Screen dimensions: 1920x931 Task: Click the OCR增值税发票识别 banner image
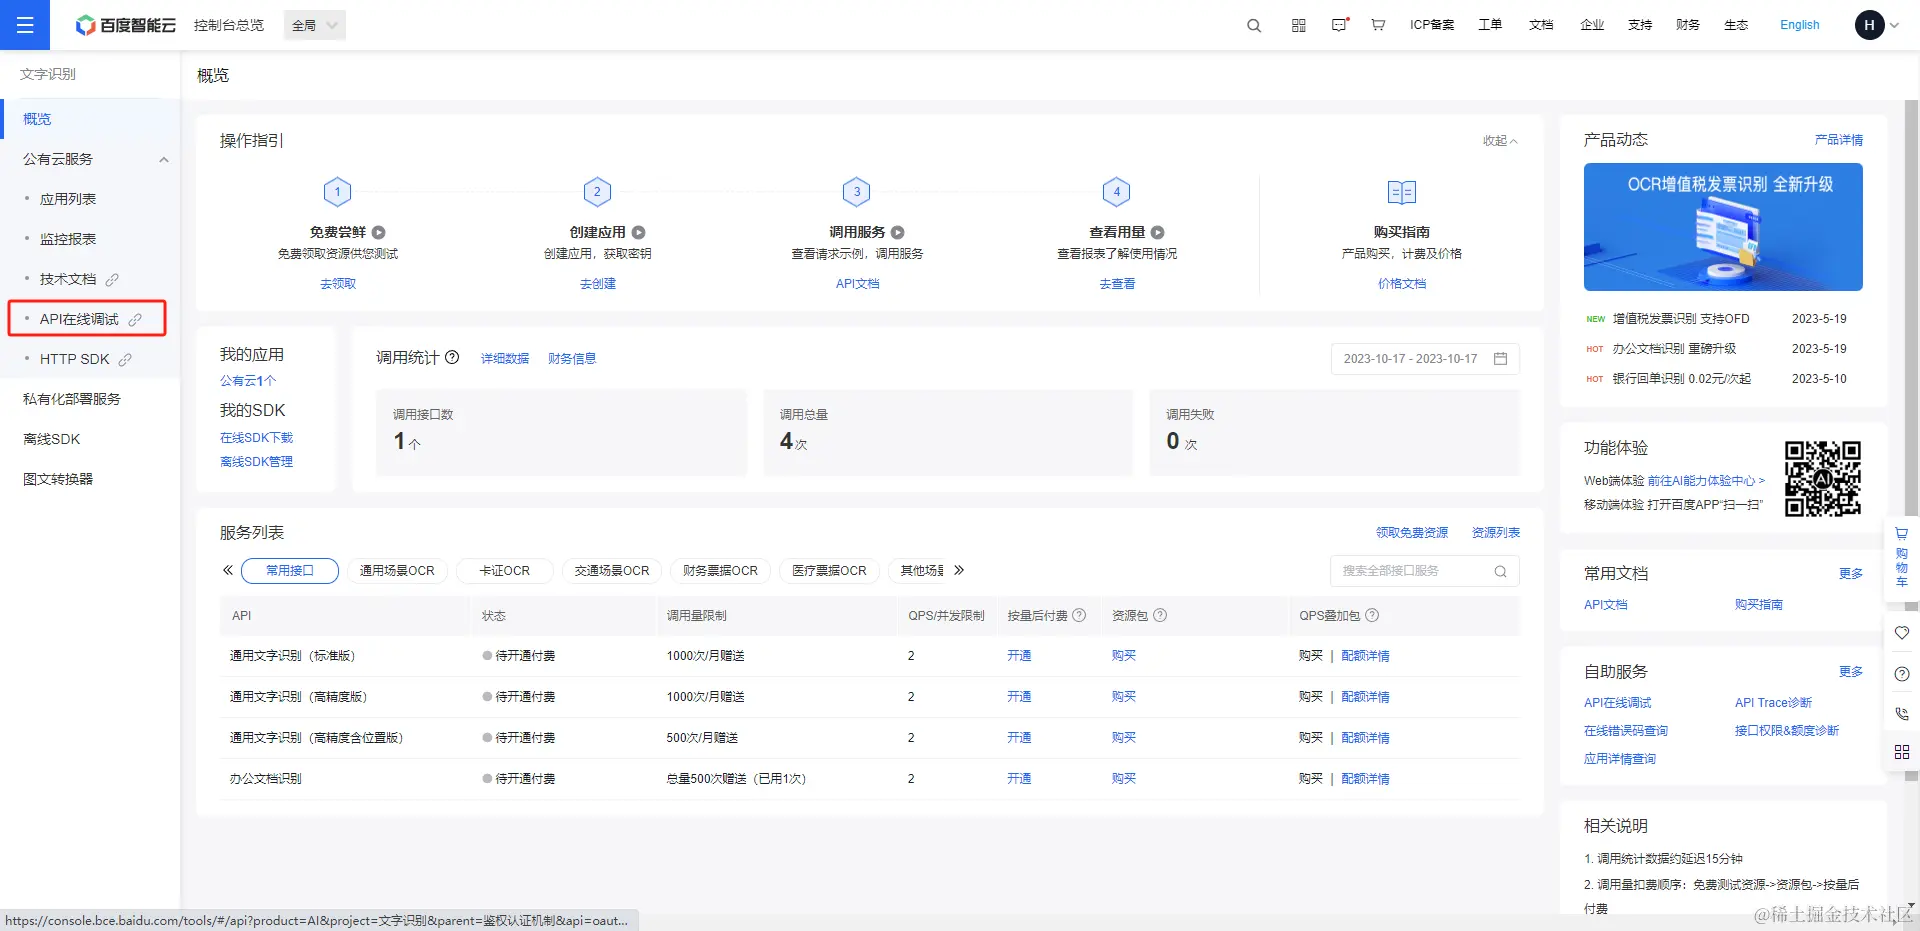(1723, 227)
